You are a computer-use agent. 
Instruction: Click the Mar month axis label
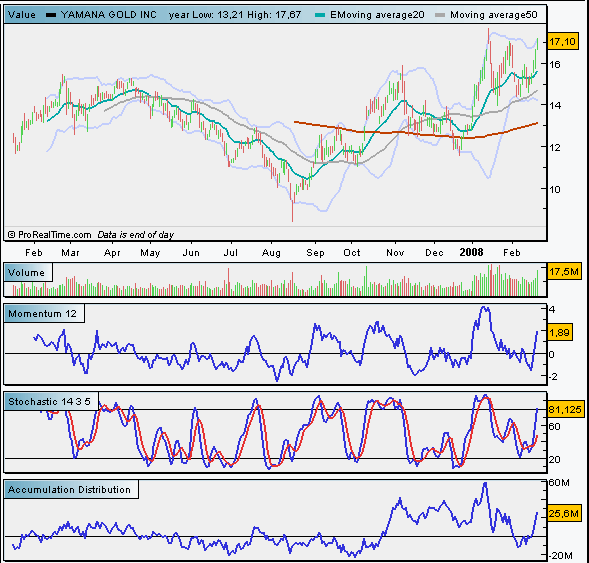[x=70, y=253]
